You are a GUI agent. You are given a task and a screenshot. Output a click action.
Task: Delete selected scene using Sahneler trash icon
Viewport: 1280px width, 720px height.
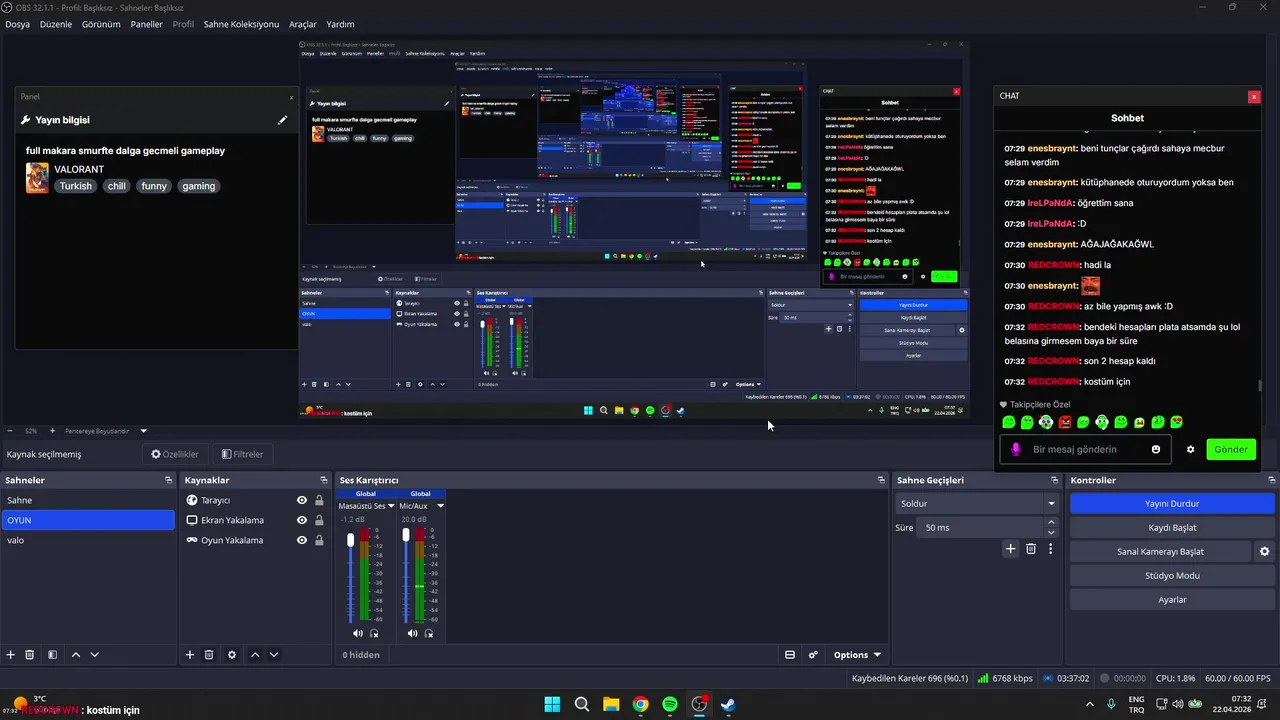[30, 655]
